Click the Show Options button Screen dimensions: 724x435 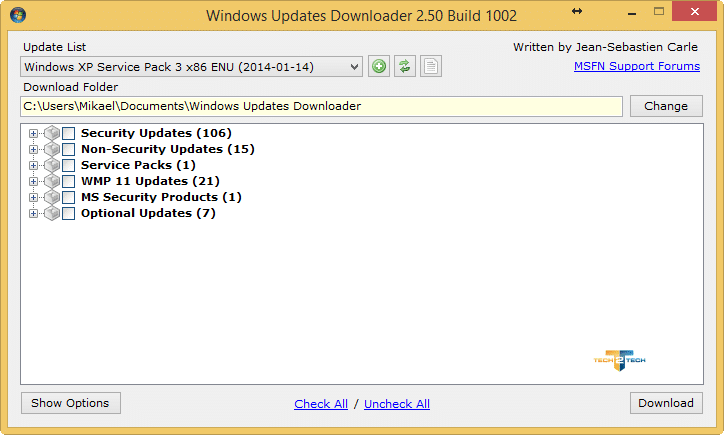coord(71,403)
